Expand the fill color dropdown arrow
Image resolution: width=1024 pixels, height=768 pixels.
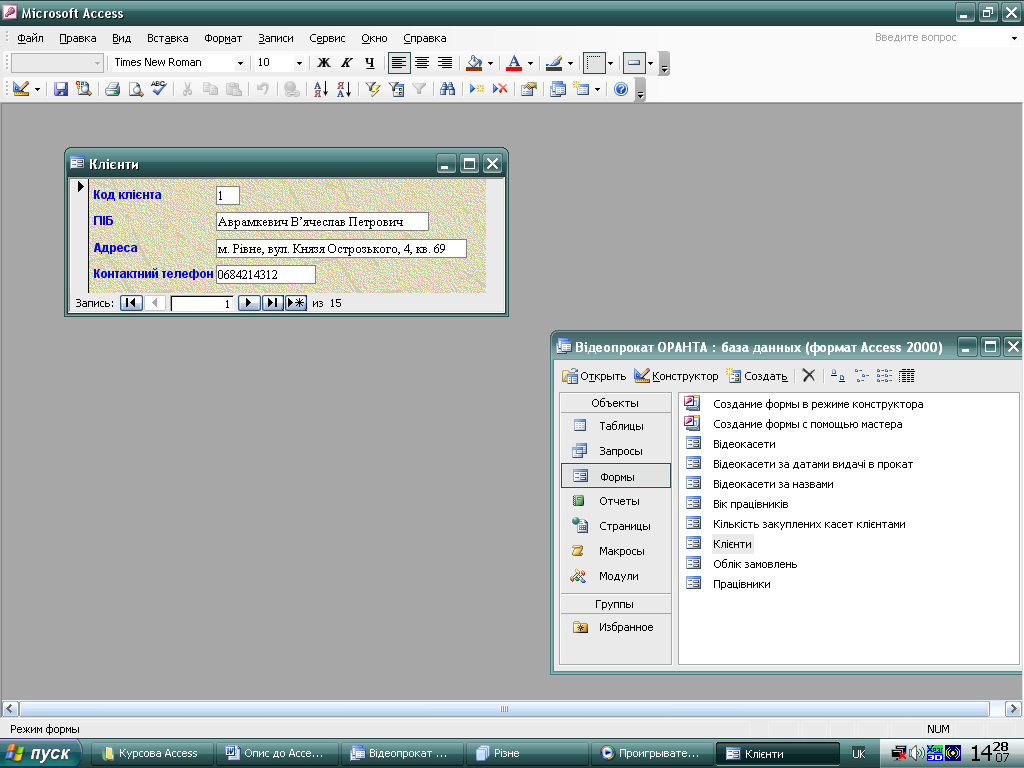490,63
